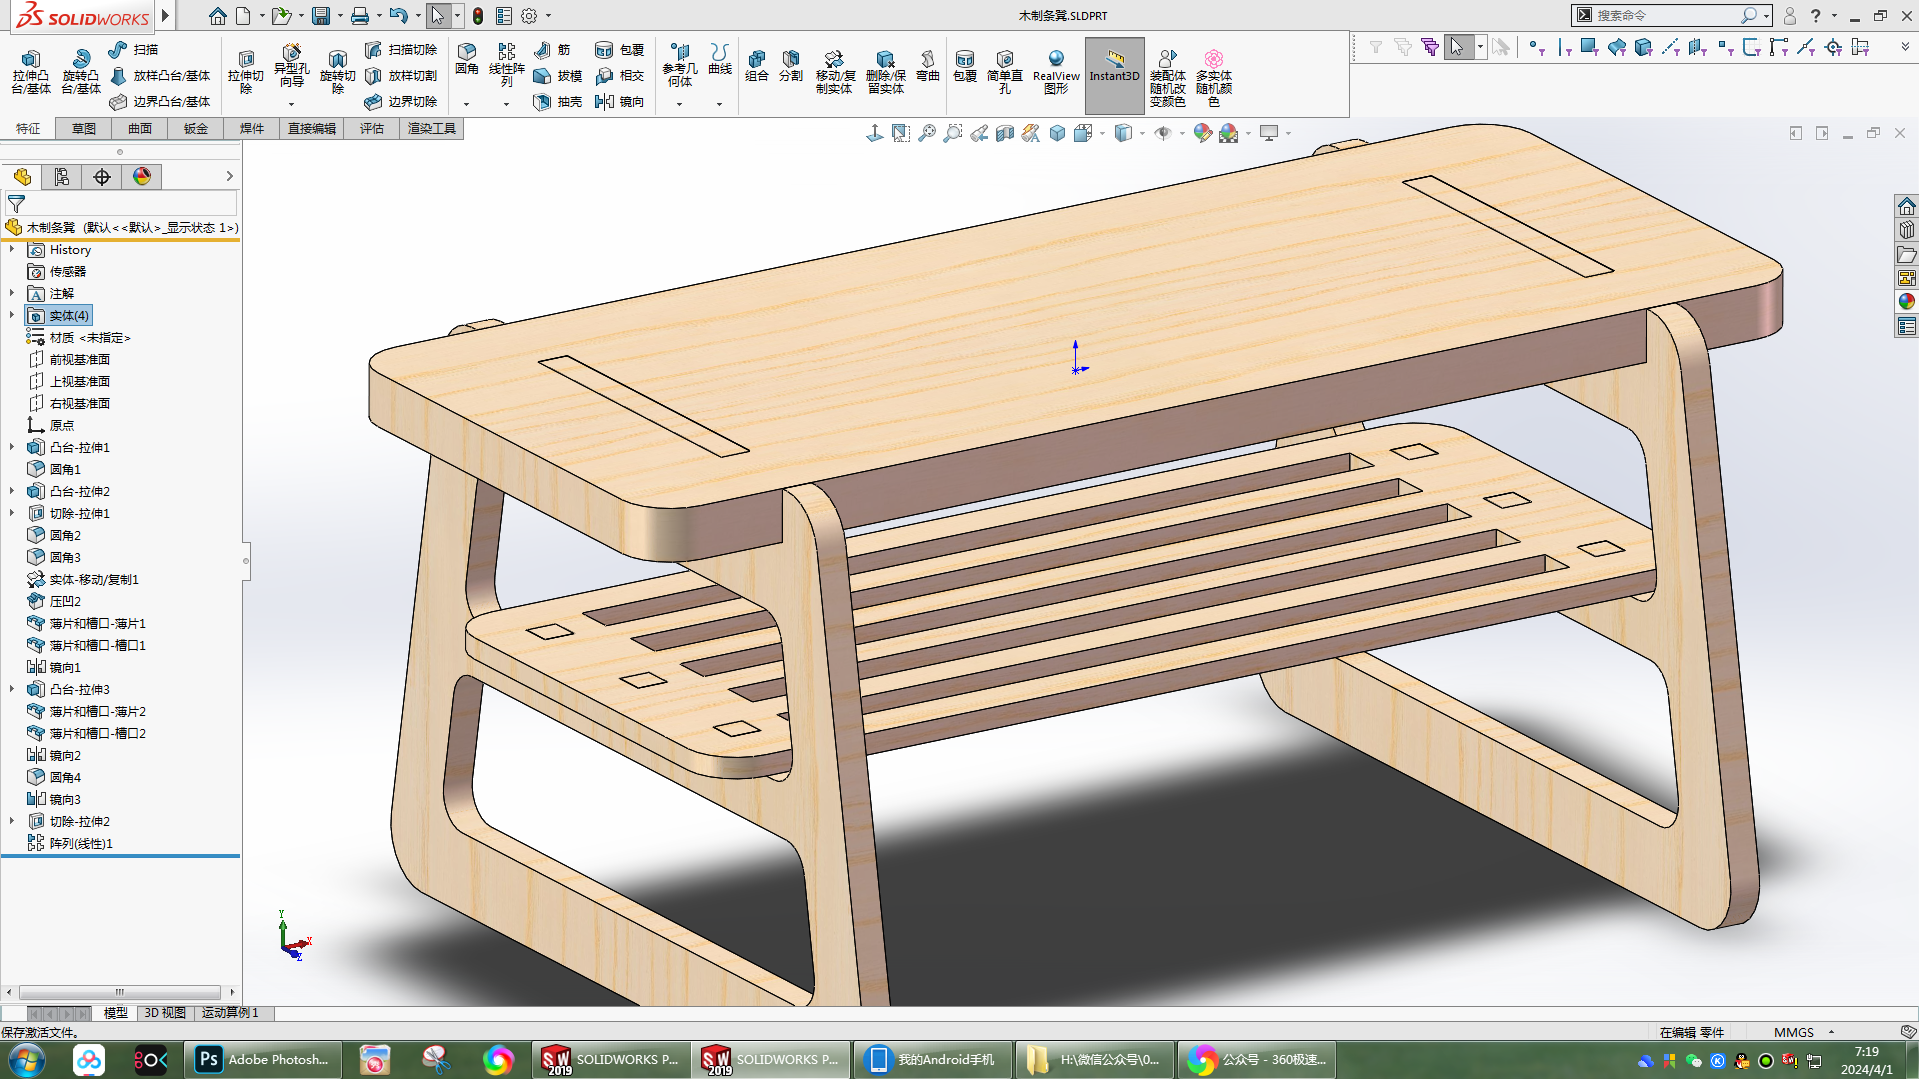Viewport: 1919px width, 1079px height.
Task: Open the 钣金 sheet metal tab
Action: point(196,128)
